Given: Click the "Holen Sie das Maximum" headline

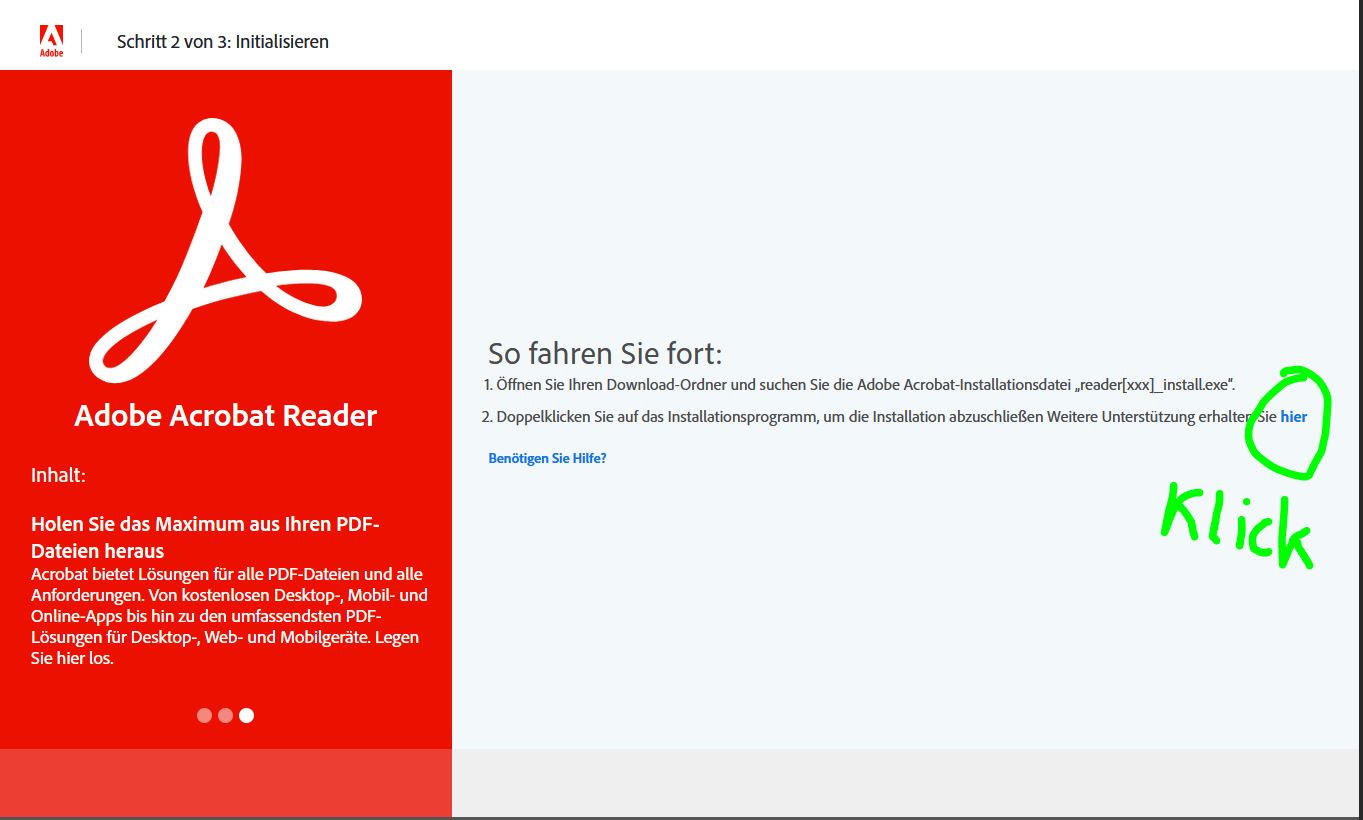Looking at the screenshot, I should coord(205,524).
